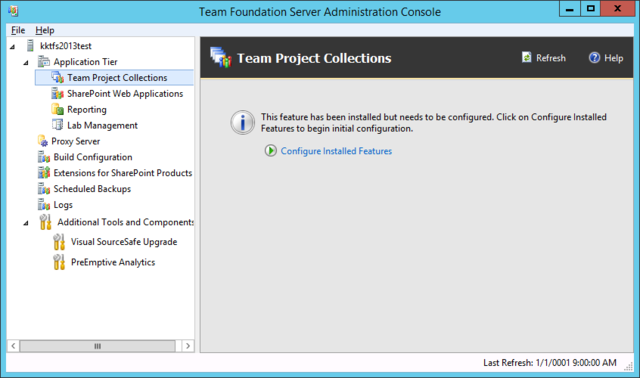
Task: Click the Refresh icon in the header
Action: coord(527,58)
